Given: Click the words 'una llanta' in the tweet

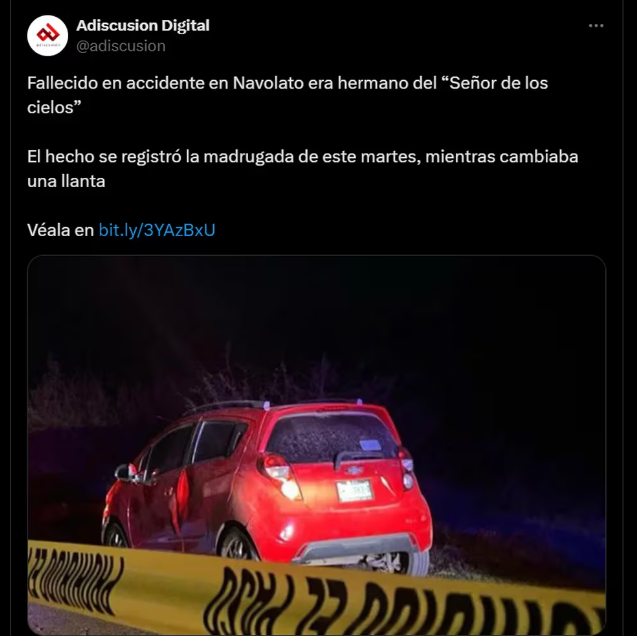Looking at the screenshot, I should (66, 181).
